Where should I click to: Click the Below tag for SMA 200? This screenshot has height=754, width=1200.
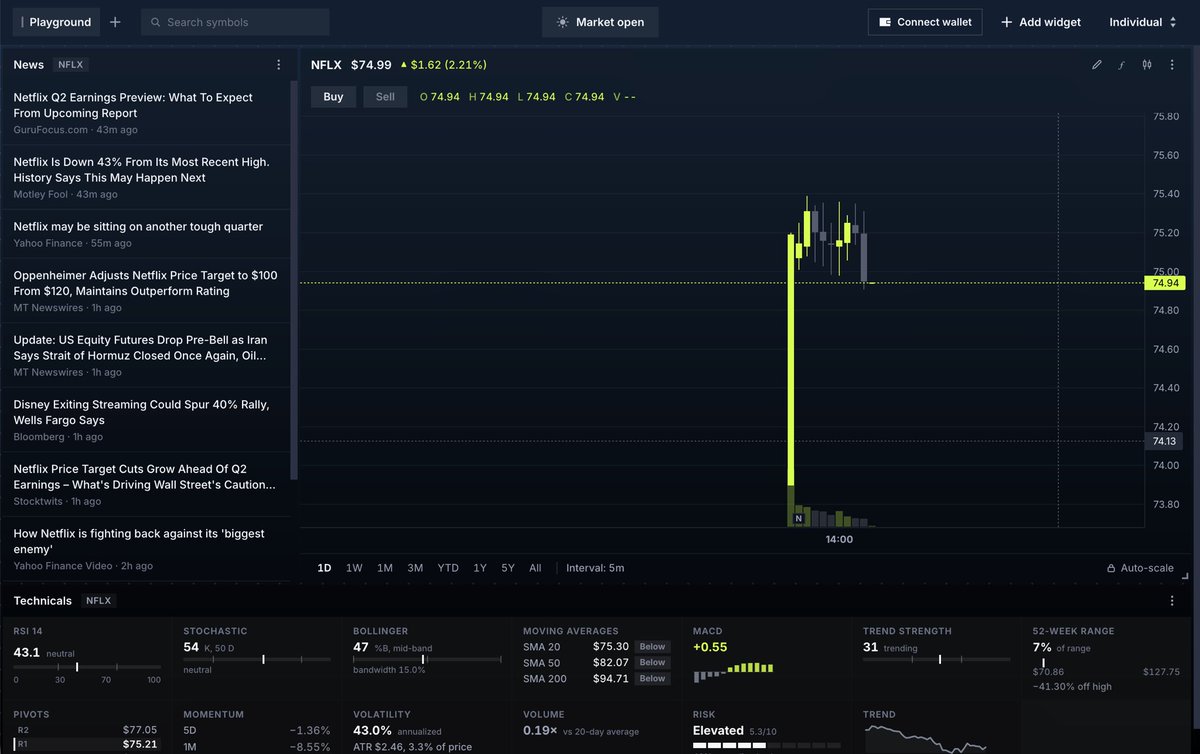pos(652,679)
